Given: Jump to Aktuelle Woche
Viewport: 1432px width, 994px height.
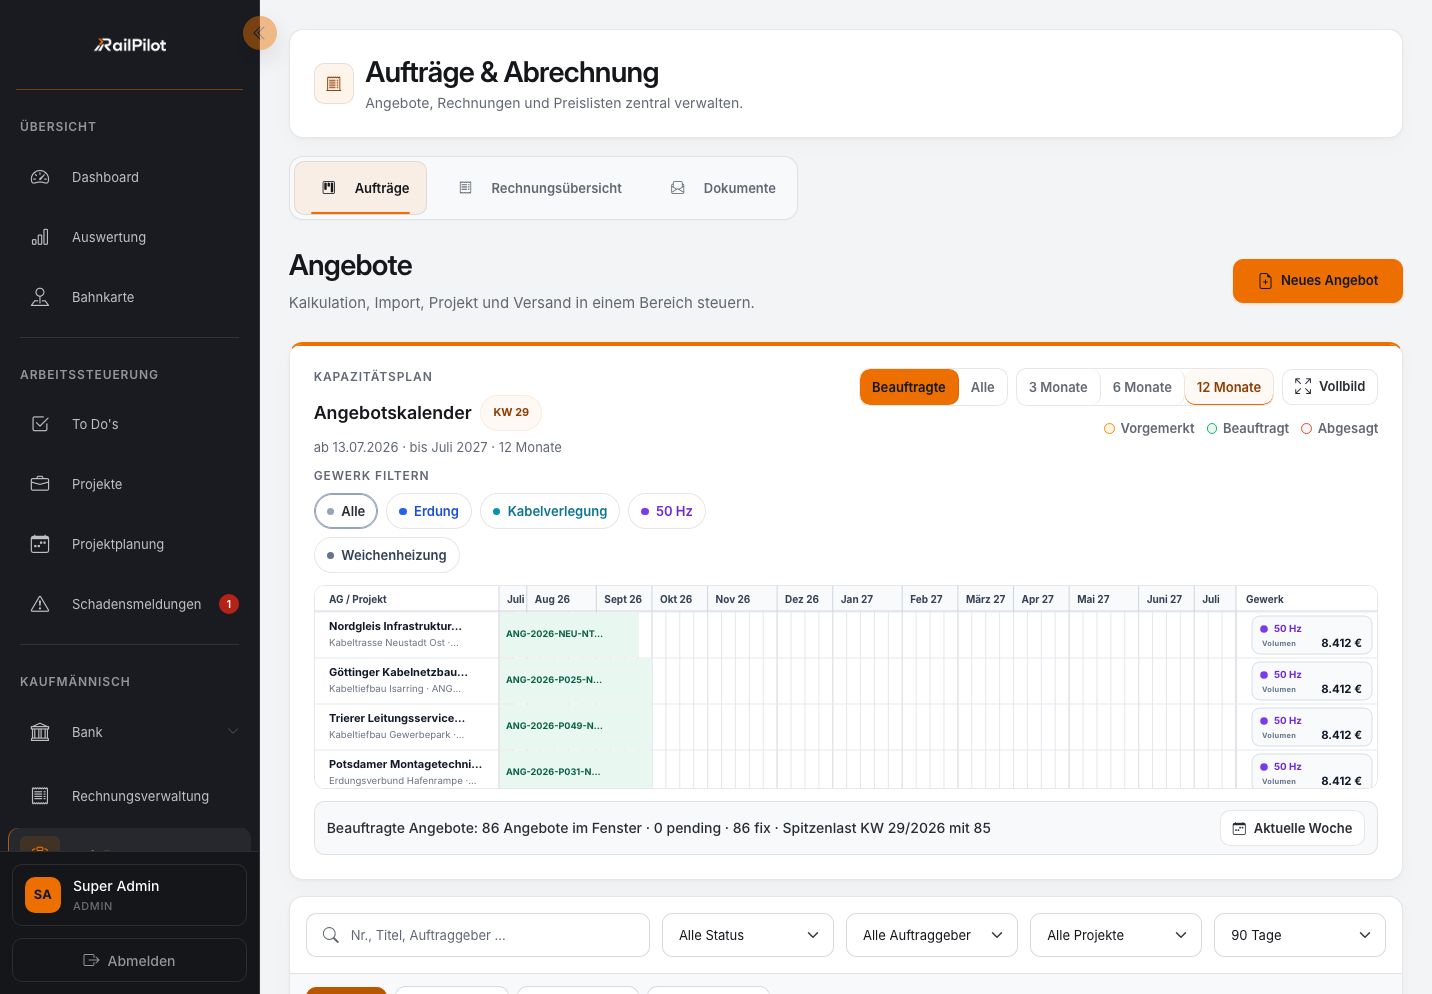Looking at the screenshot, I should 1292,828.
